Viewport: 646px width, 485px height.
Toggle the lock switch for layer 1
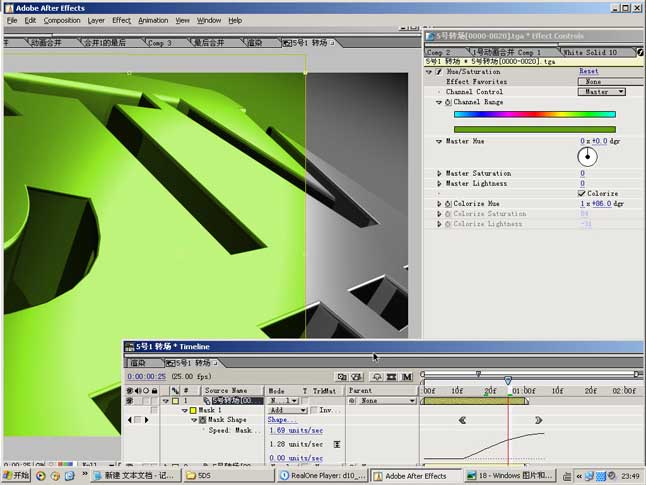click(154, 401)
